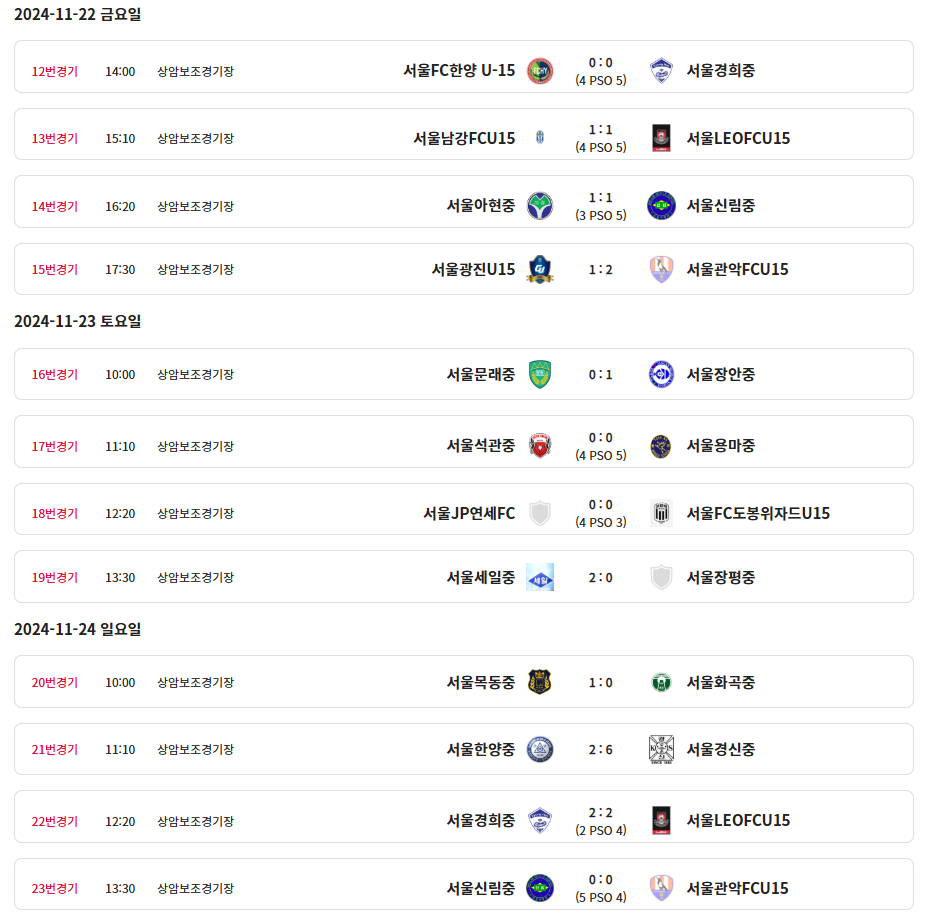This screenshot has width=931, height=922.
Task: Click the 2 : 6 score of match 21
Action: click(x=600, y=749)
